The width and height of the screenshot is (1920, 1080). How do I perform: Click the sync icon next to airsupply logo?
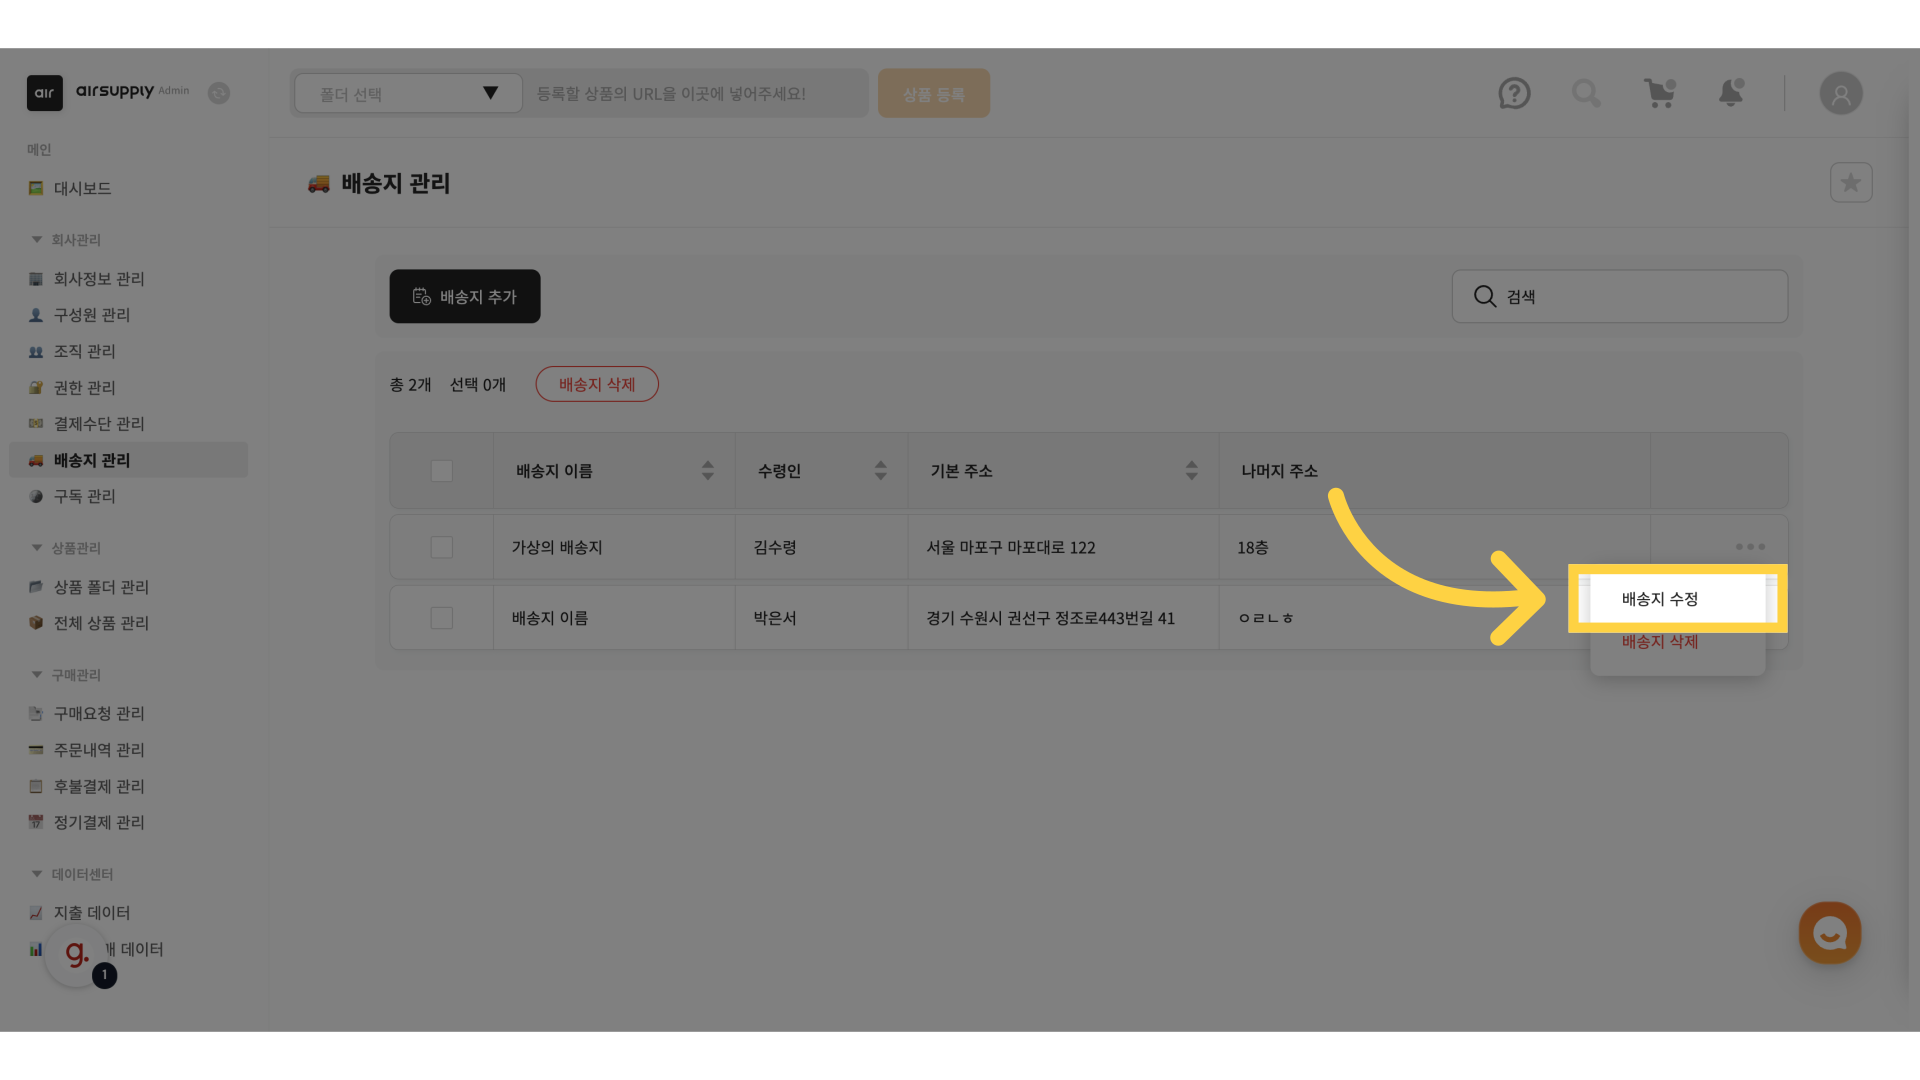tap(219, 93)
